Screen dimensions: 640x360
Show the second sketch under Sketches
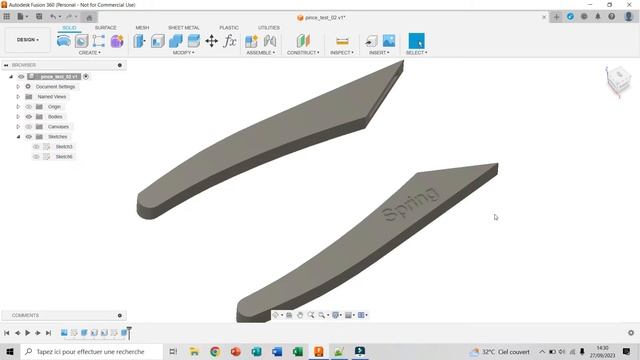click(x=36, y=157)
